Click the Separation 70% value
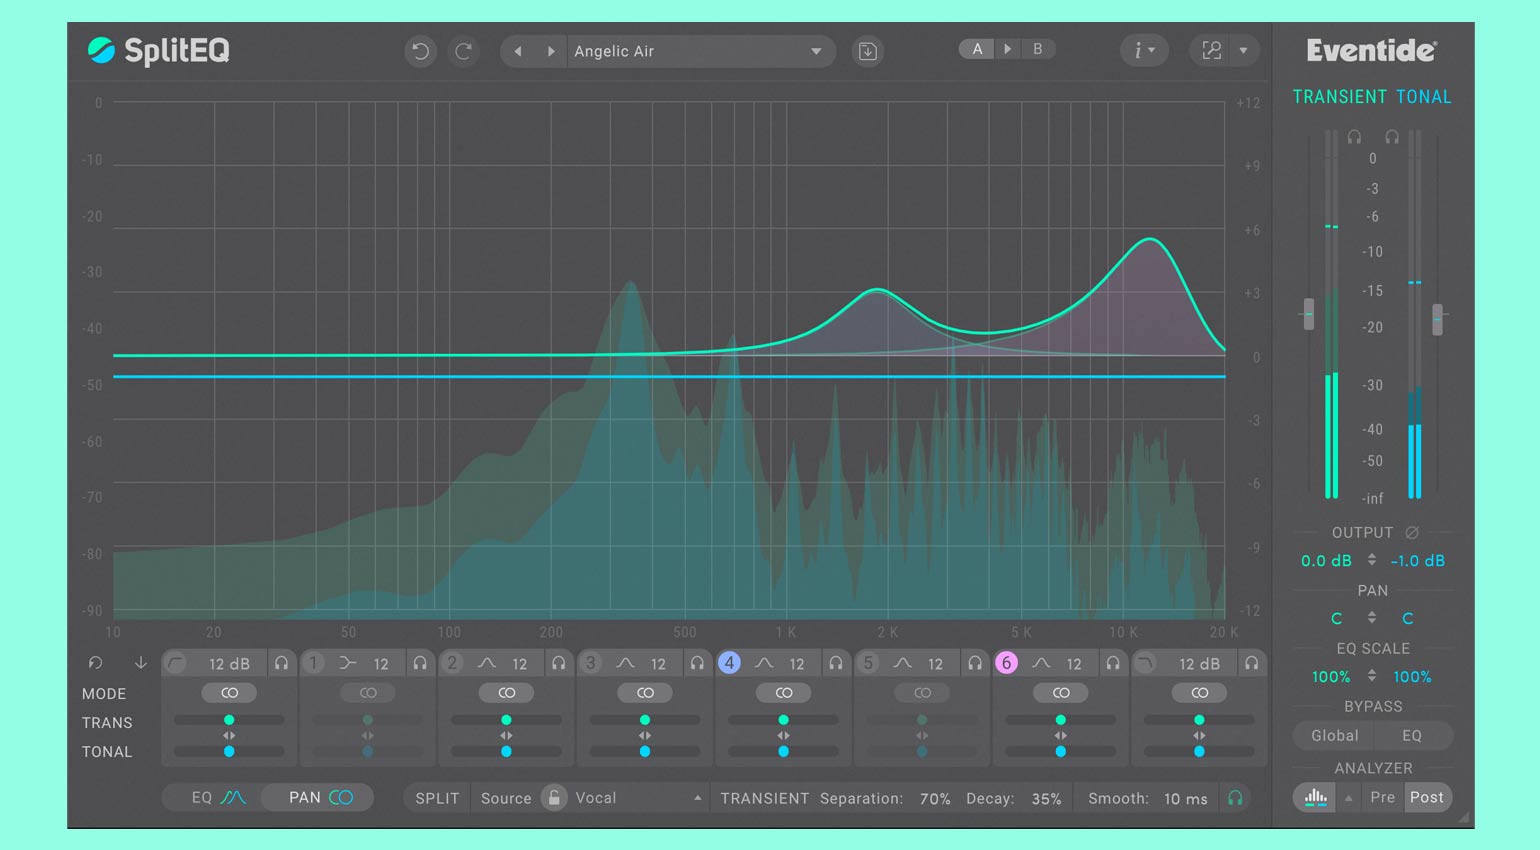 [x=935, y=798]
